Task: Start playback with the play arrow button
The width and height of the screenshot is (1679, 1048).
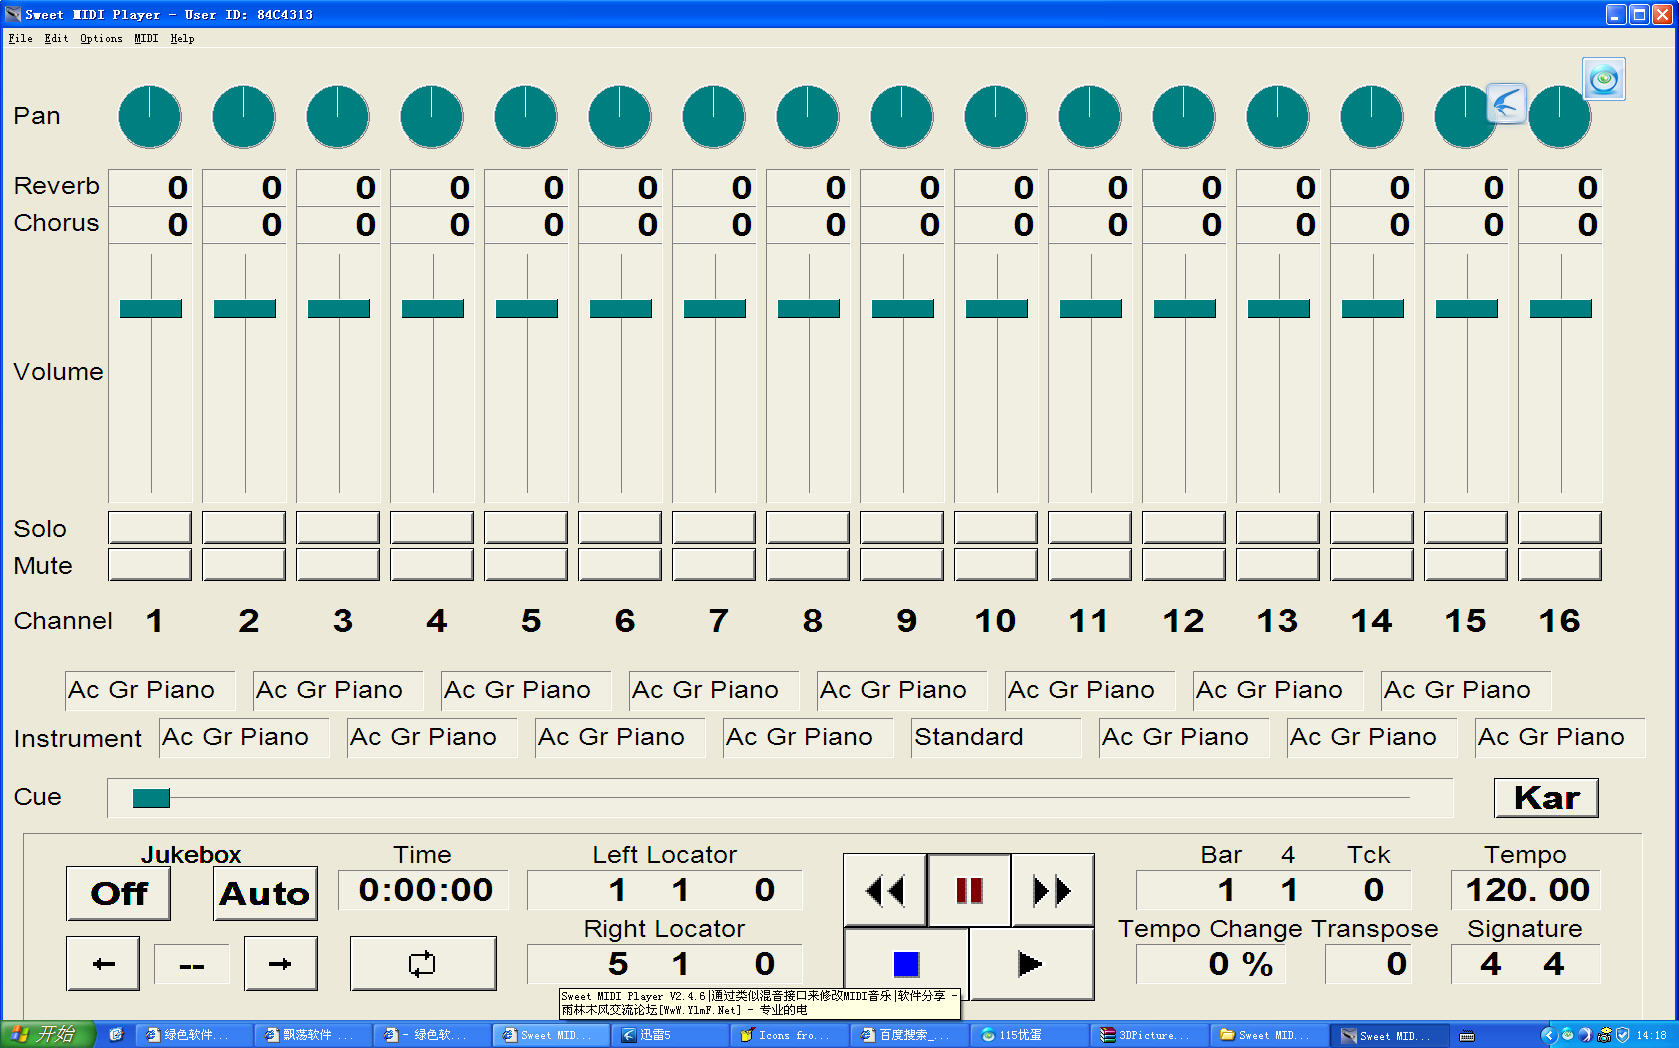Action: [1030, 964]
